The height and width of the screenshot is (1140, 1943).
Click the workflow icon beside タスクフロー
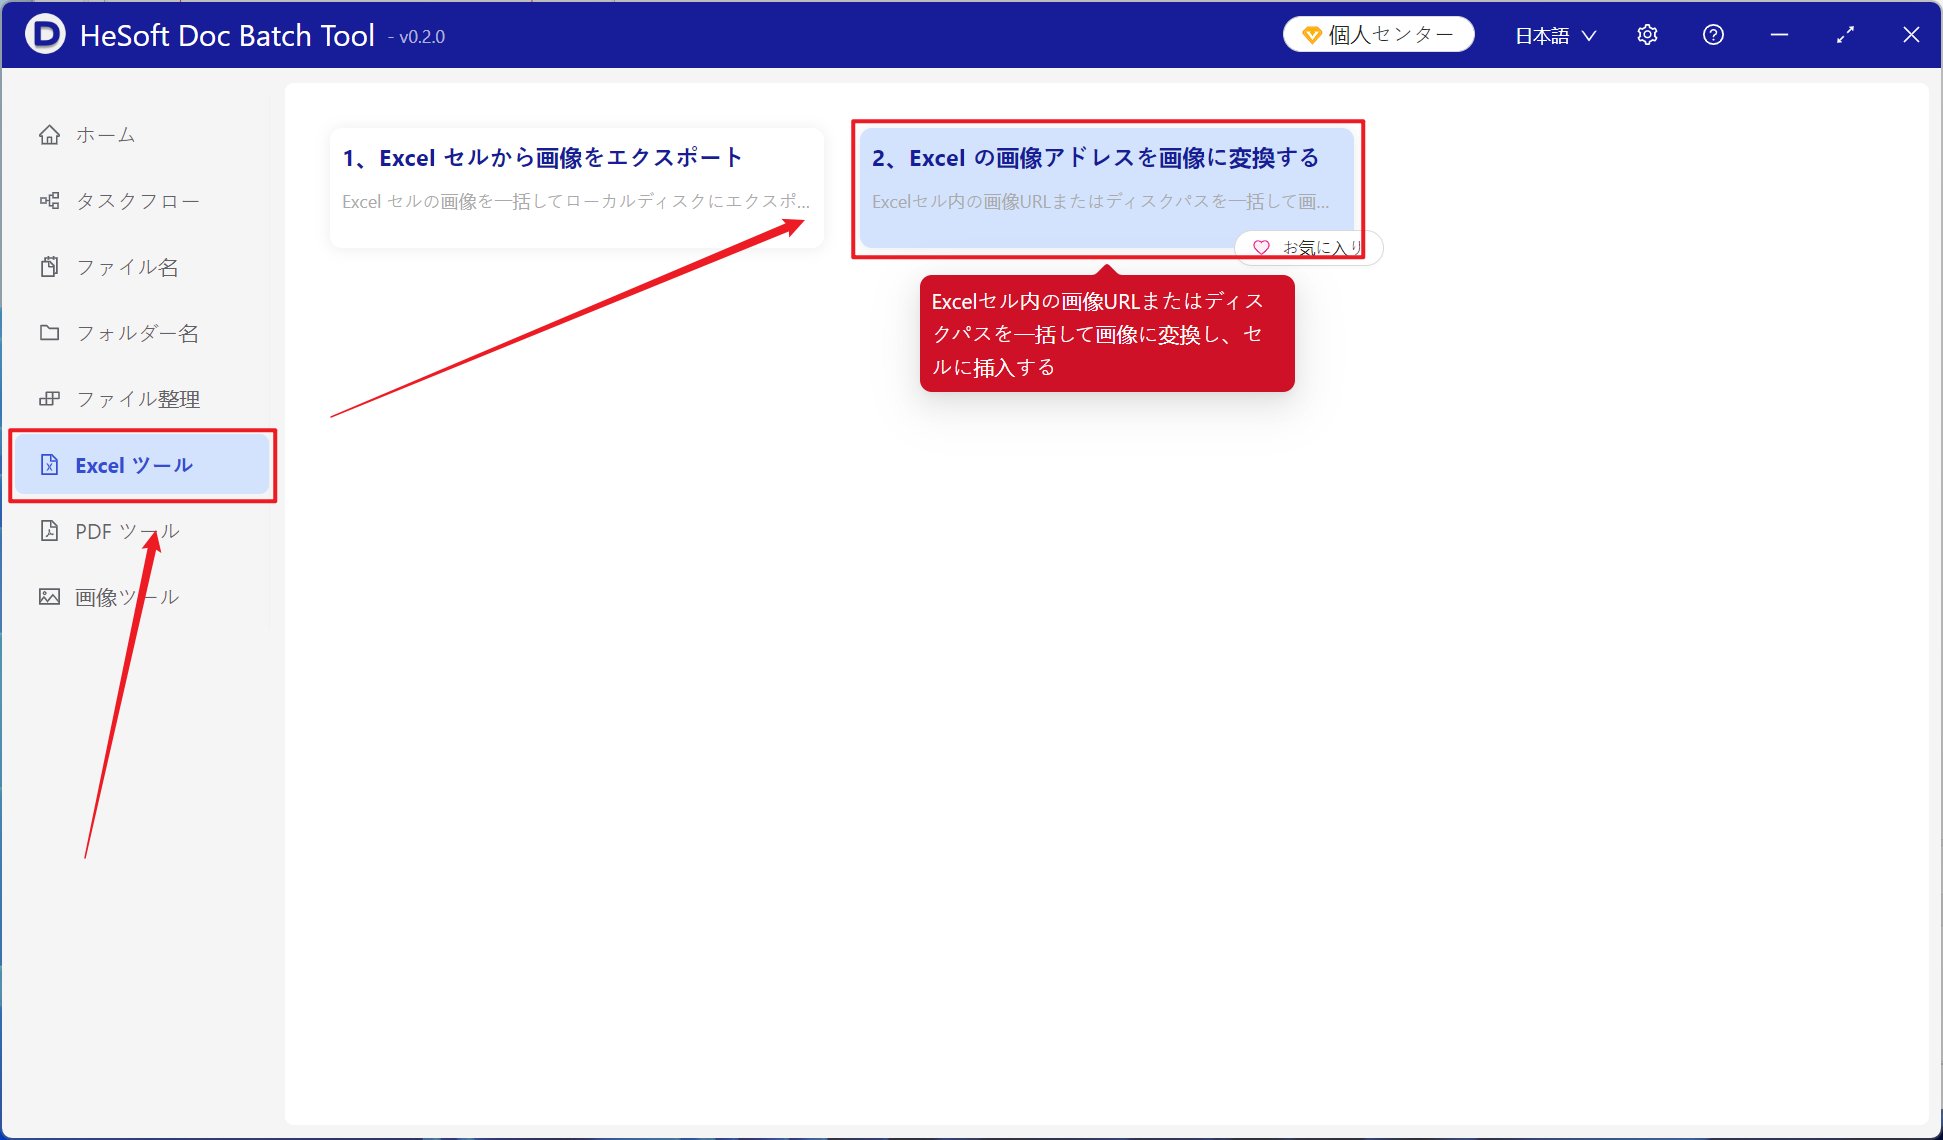[x=49, y=201]
